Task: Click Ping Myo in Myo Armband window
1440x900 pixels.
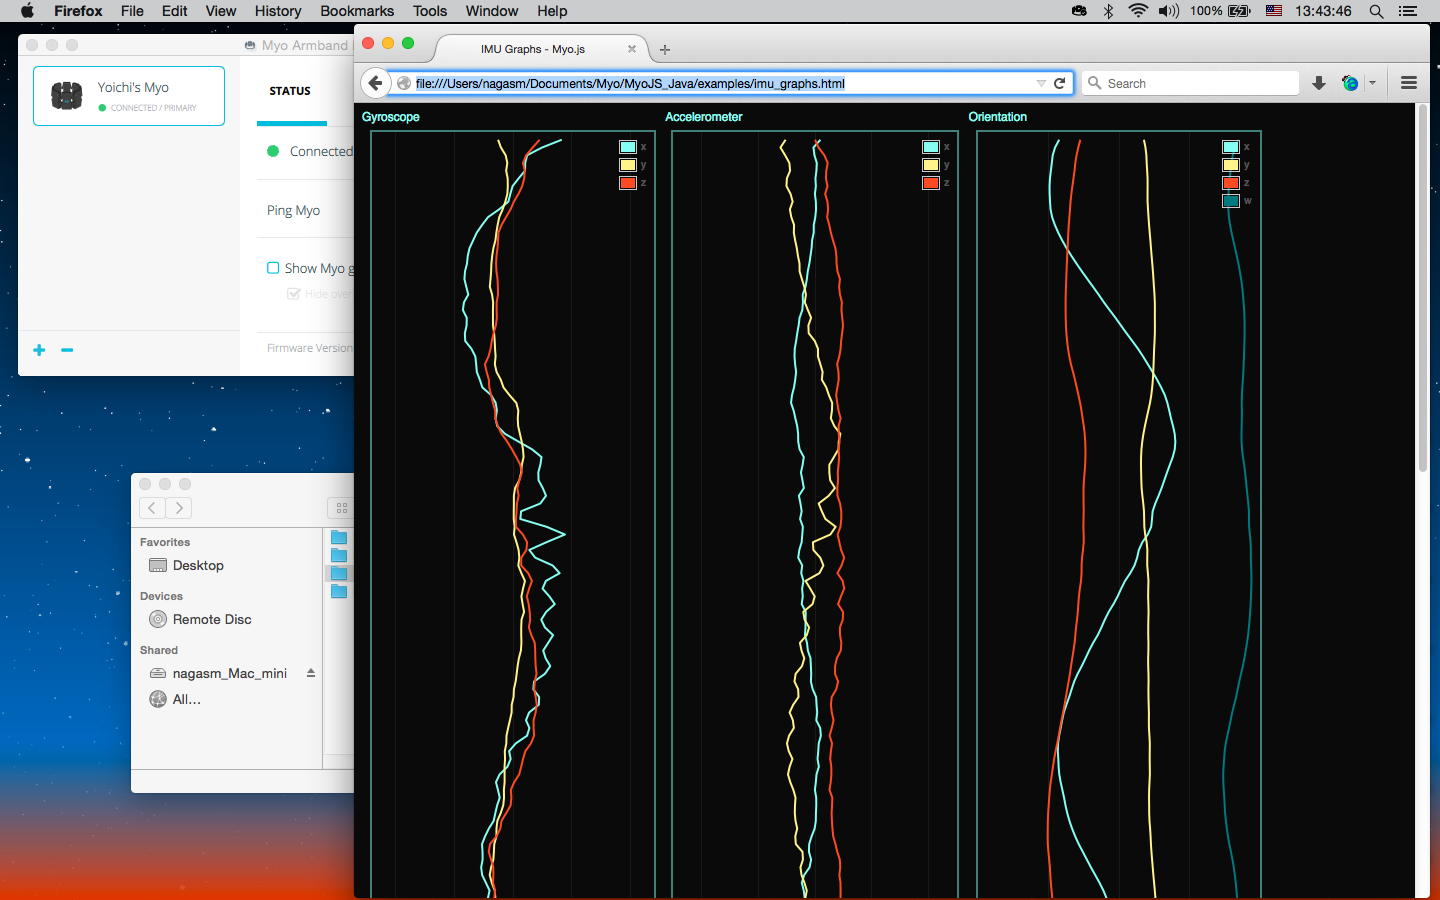Action: tap(293, 210)
